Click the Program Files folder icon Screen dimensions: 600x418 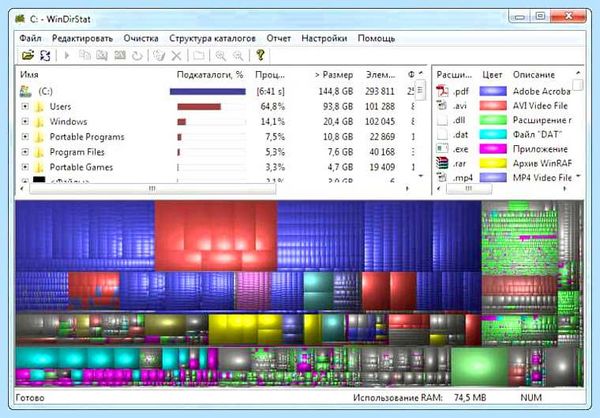coord(39,152)
